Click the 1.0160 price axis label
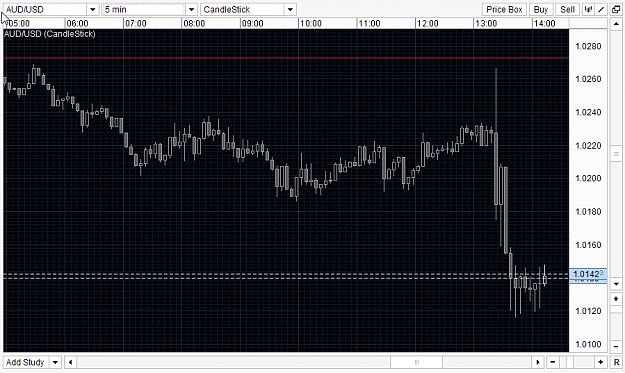 click(588, 245)
